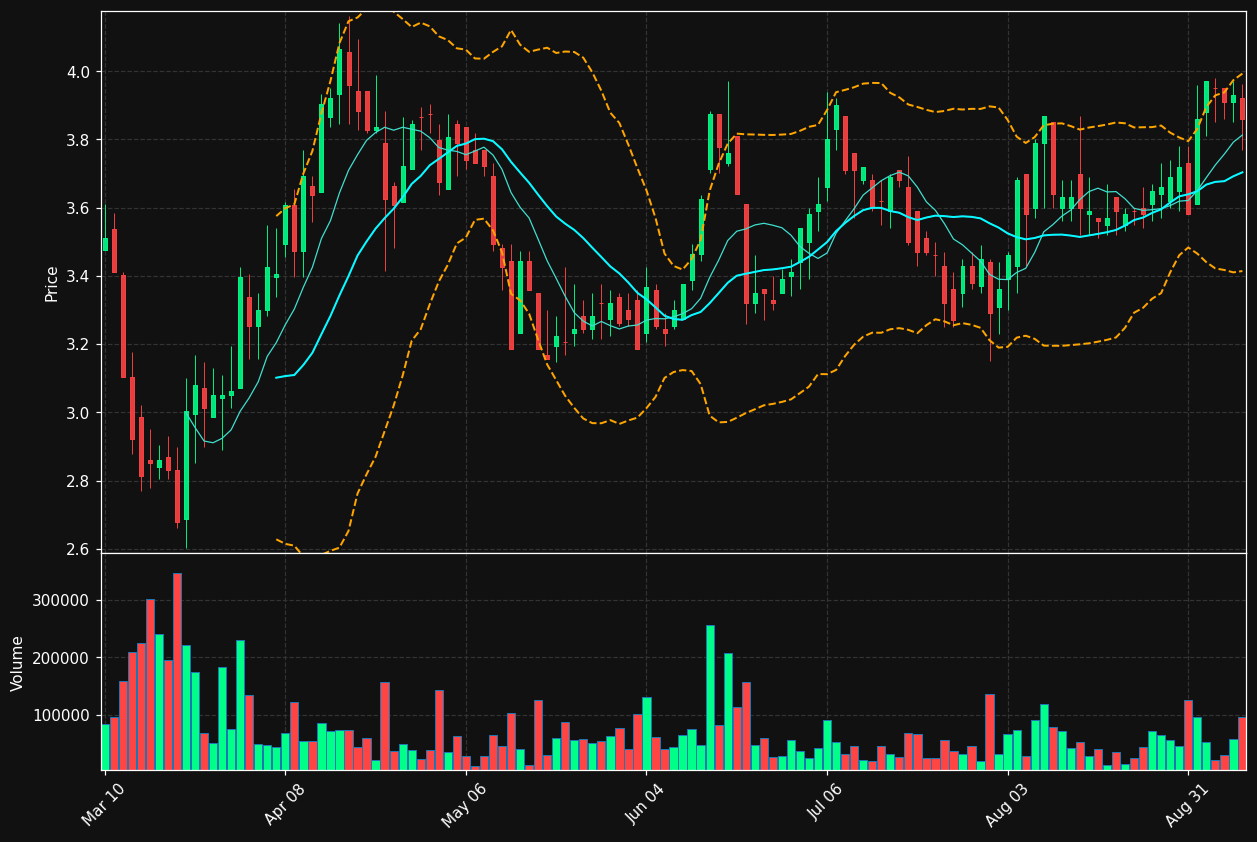Select the 4.0 price tick label
Image resolution: width=1257 pixels, height=842 pixels.
pyautogui.click(x=78, y=72)
